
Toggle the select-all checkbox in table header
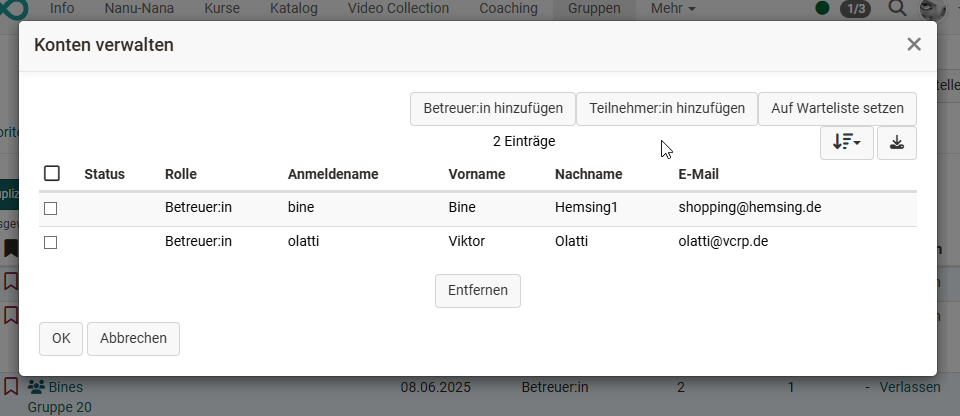[x=52, y=173]
